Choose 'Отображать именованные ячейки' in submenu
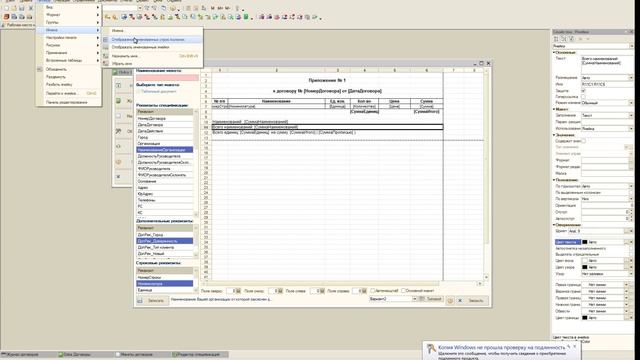The image size is (640, 360). click(x=152, y=47)
